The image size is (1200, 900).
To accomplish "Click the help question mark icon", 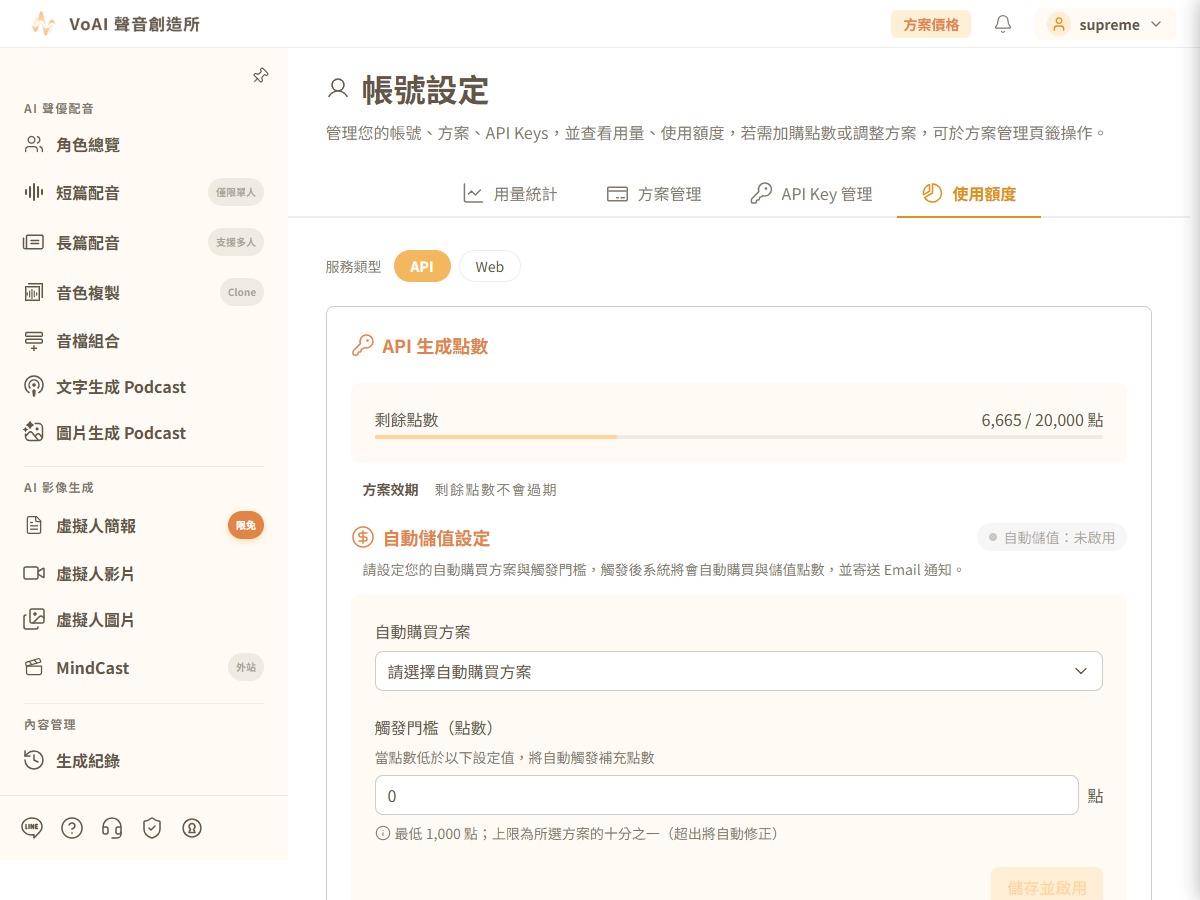I will (x=72, y=828).
